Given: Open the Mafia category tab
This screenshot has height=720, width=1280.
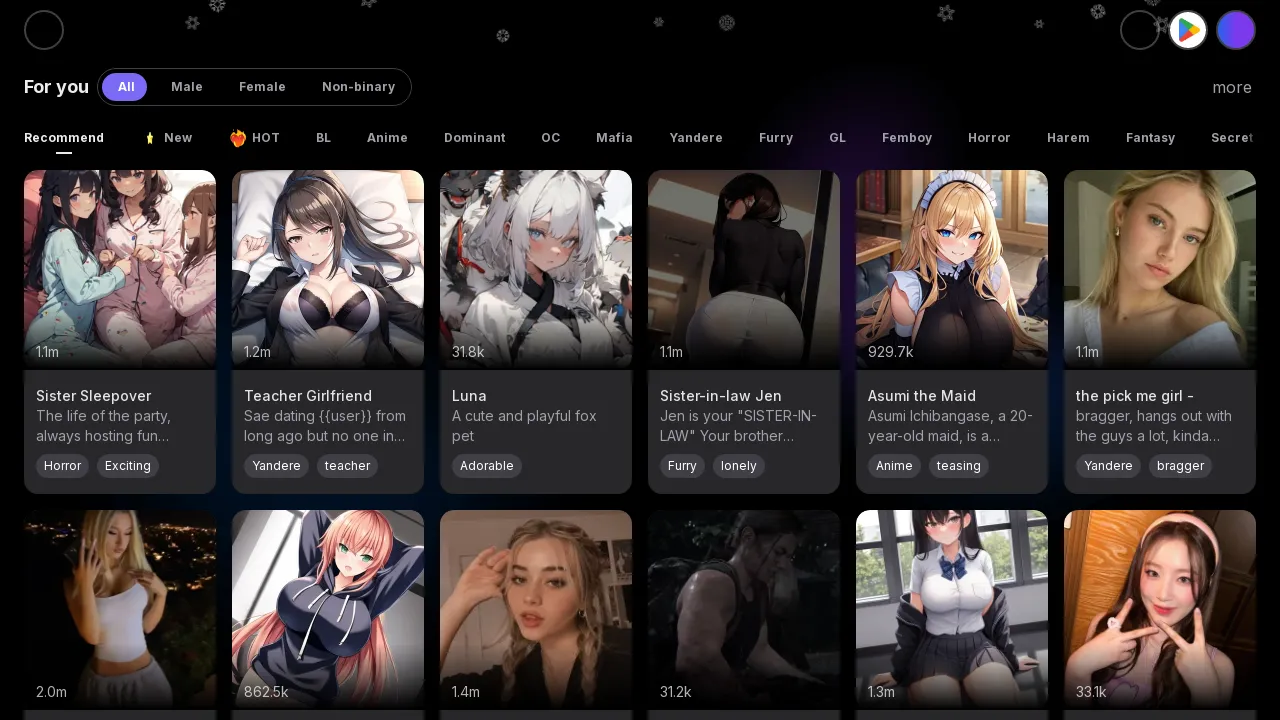Looking at the screenshot, I should tap(614, 138).
